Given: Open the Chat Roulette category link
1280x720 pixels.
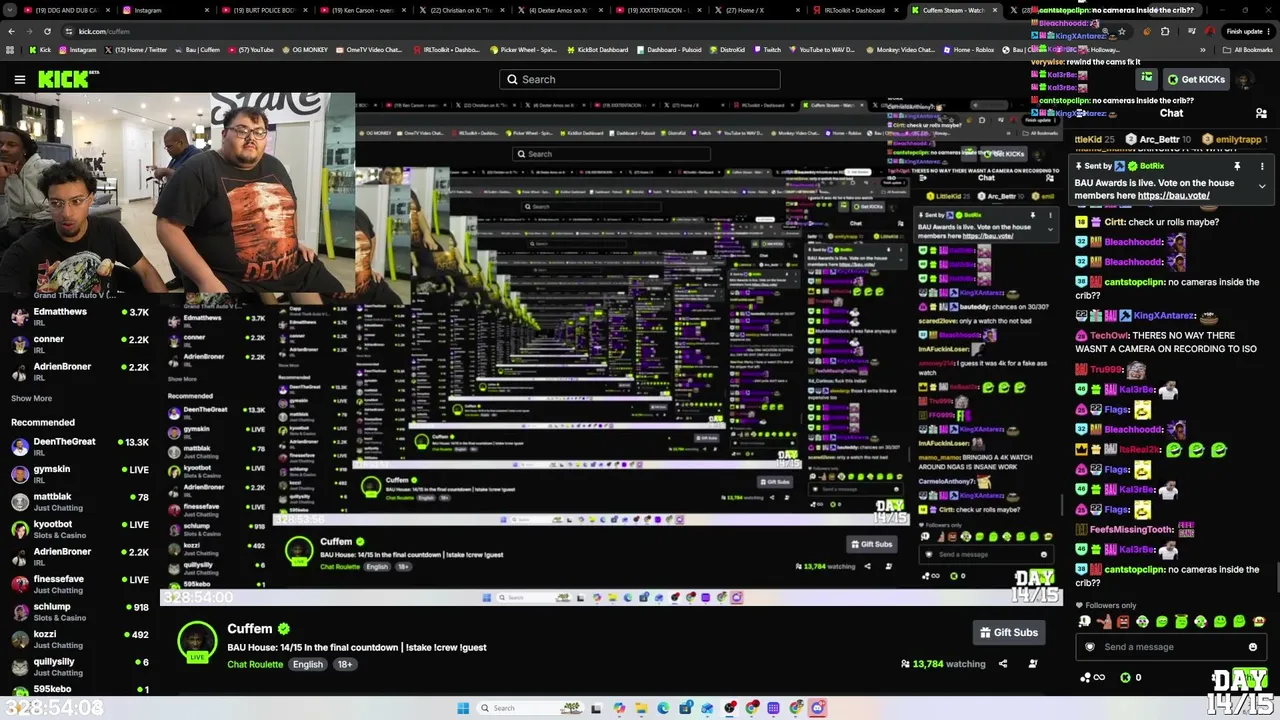Looking at the screenshot, I should pyautogui.click(x=255, y=665).
